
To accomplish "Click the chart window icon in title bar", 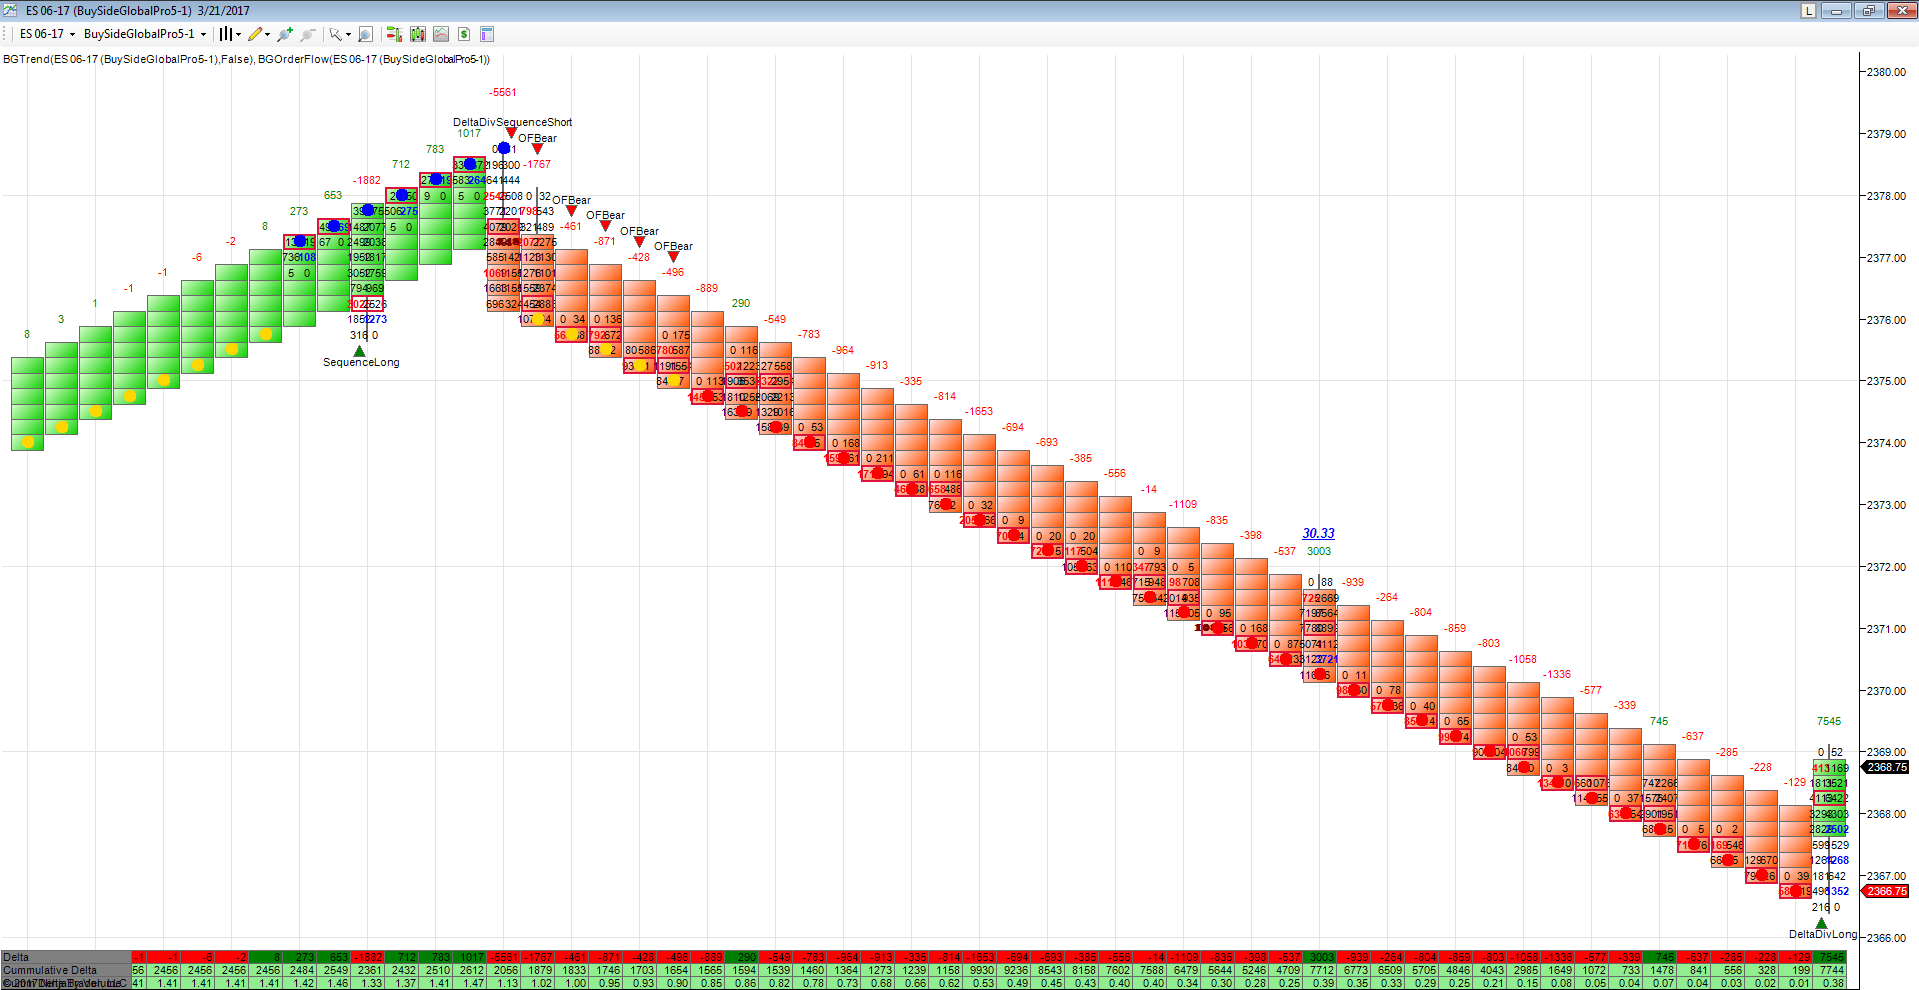I will click(x=11, y=10).
